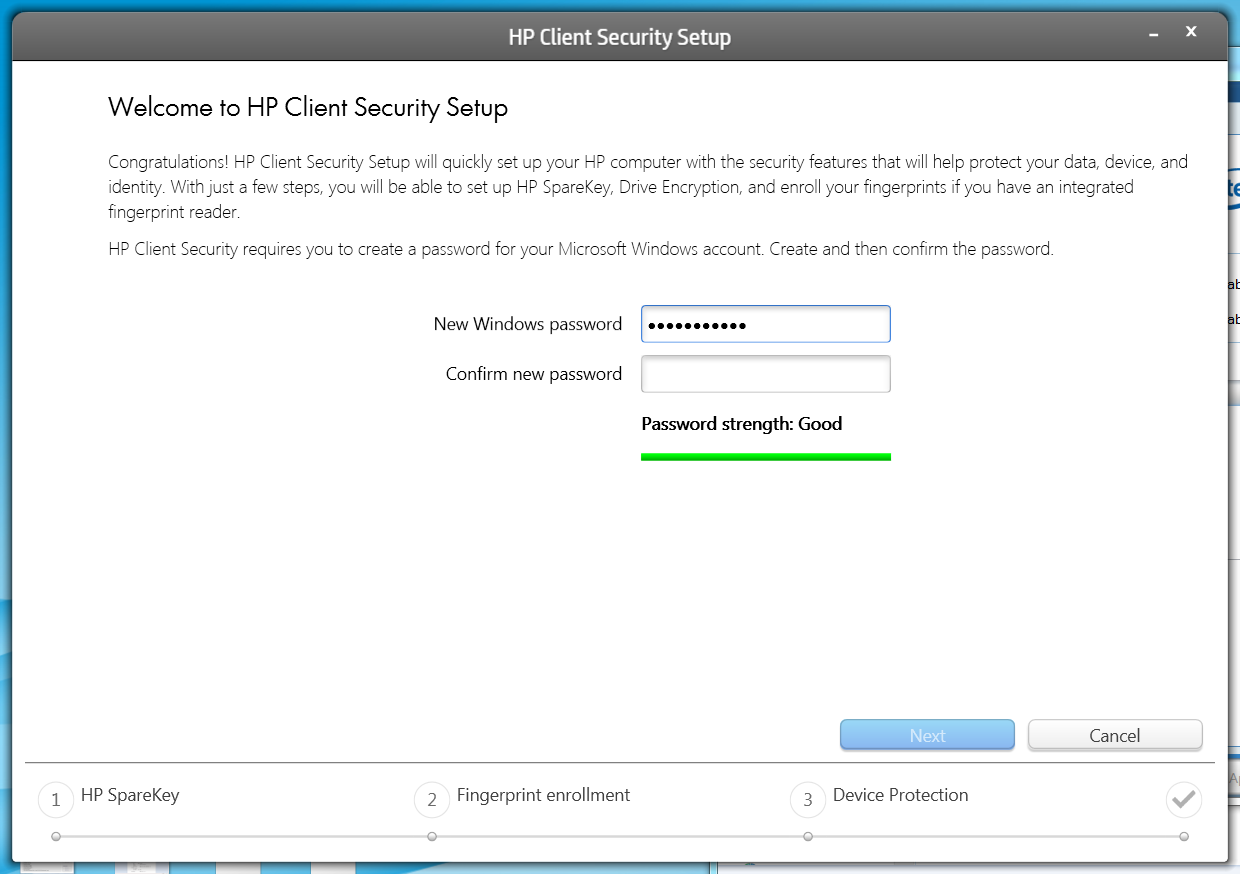Focus the New Windows password field

pyautogui.click(x=765, y=324)
